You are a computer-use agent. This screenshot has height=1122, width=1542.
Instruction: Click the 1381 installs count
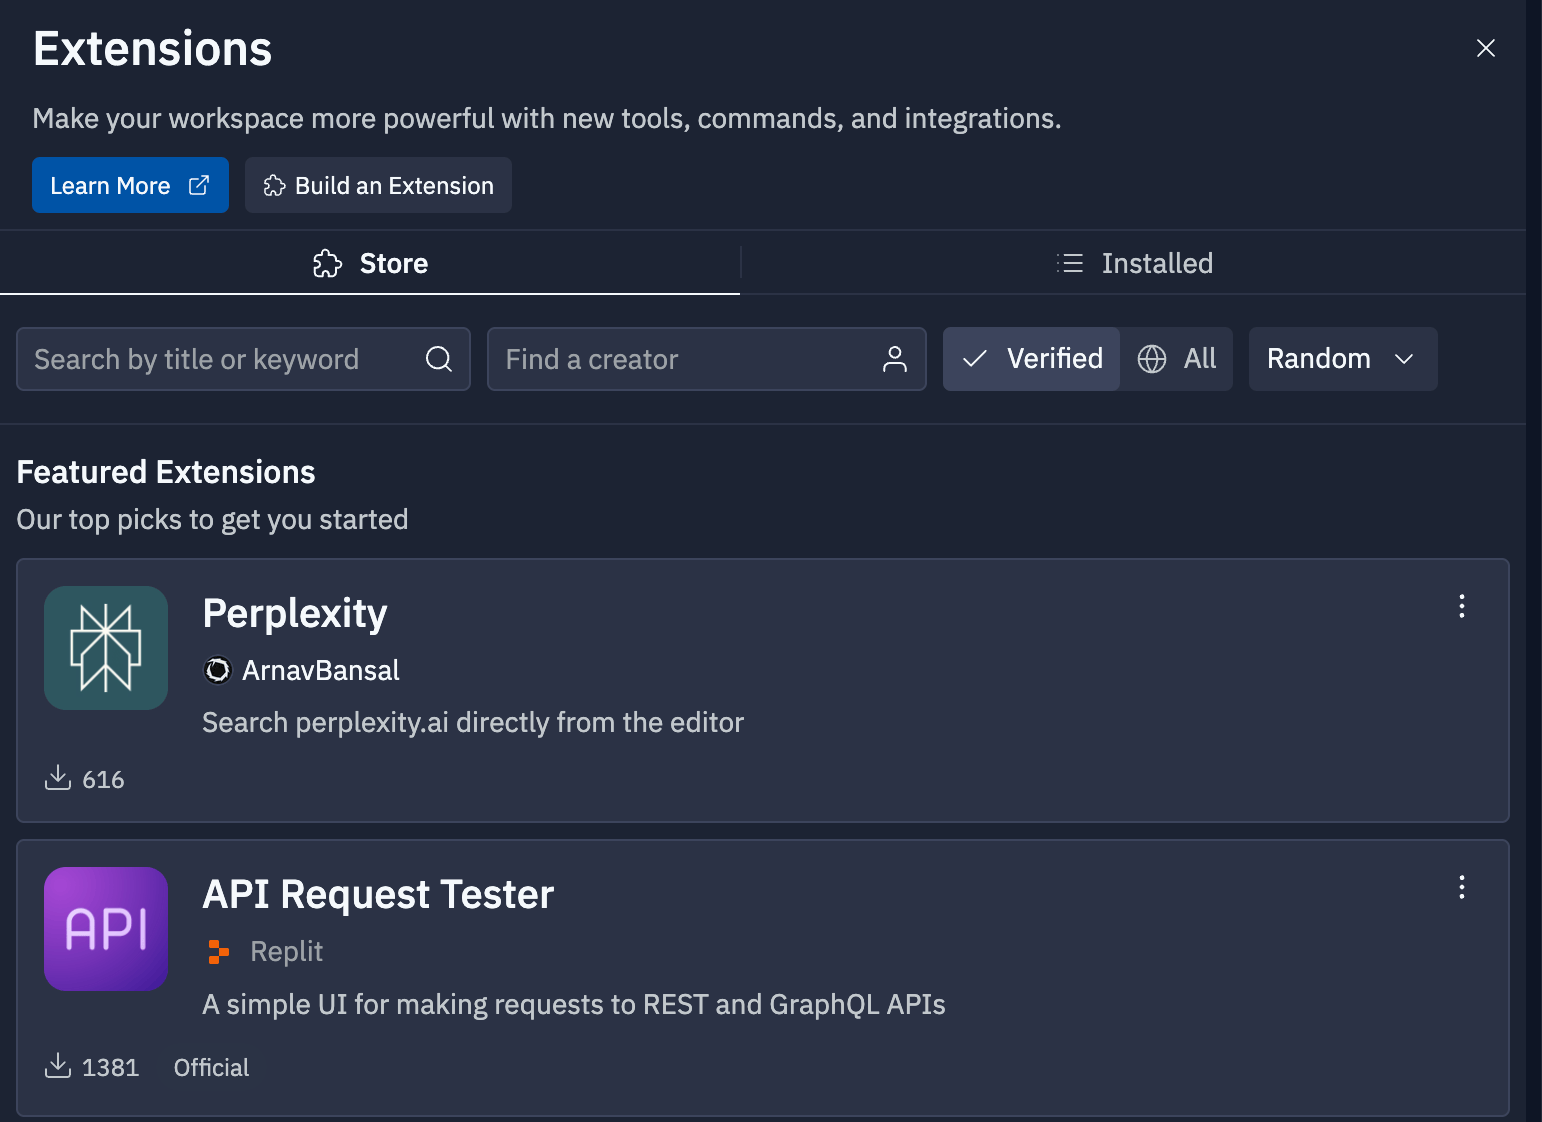point(110,1068)
